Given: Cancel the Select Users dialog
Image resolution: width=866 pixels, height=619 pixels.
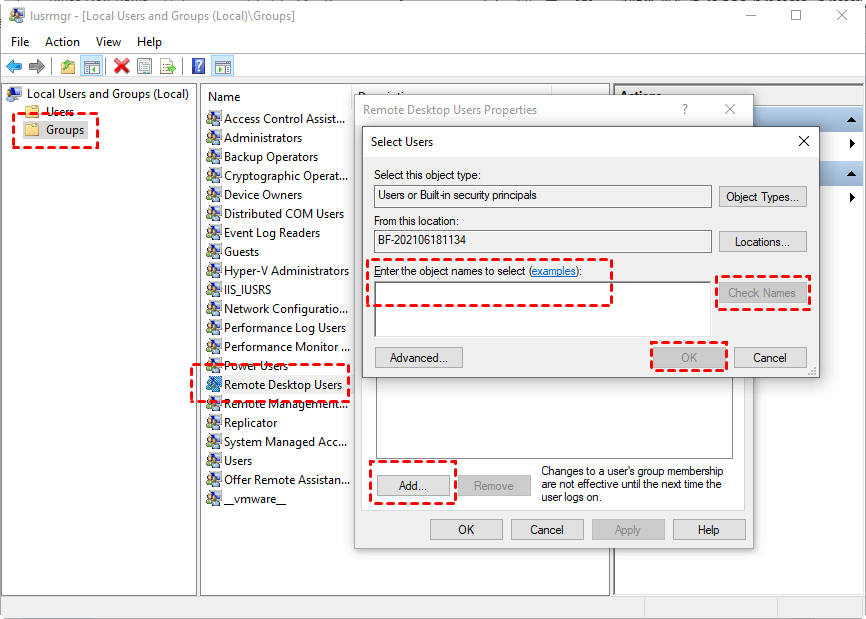Looking at the screenshot, I should (769, 358).
